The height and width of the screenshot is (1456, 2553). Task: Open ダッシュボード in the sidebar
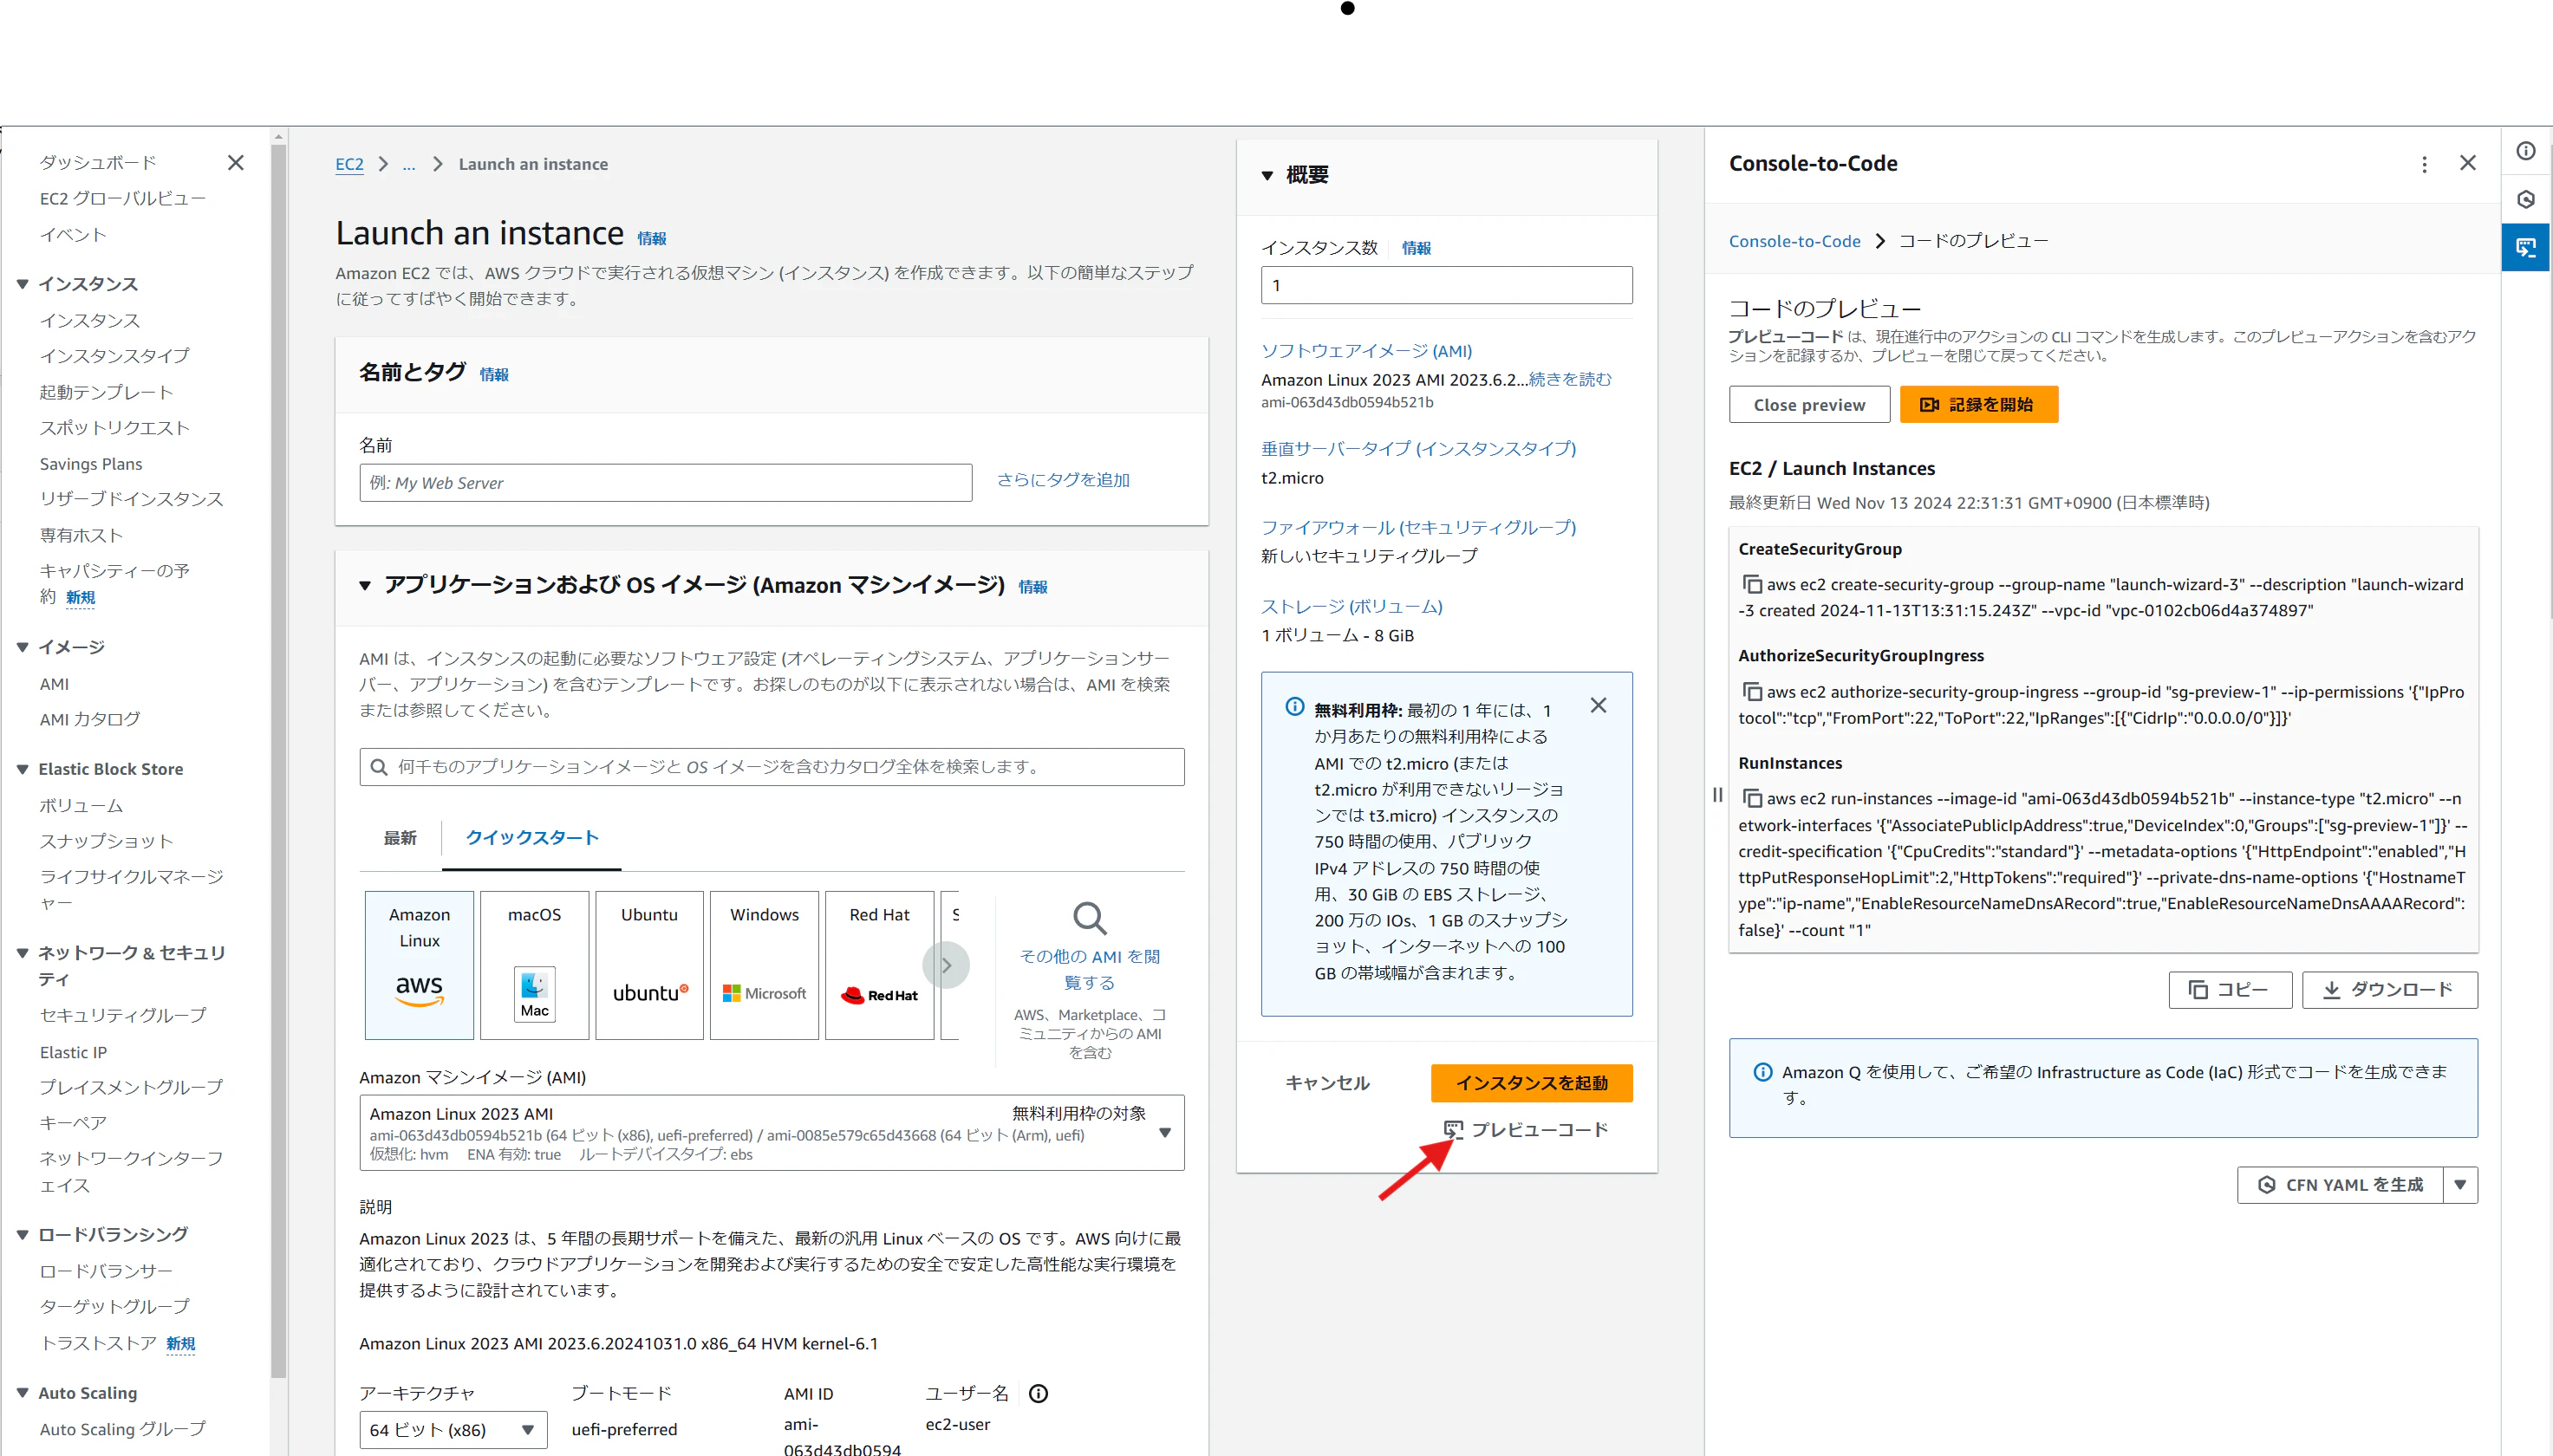pyautogui.click(x=98, y=162)
